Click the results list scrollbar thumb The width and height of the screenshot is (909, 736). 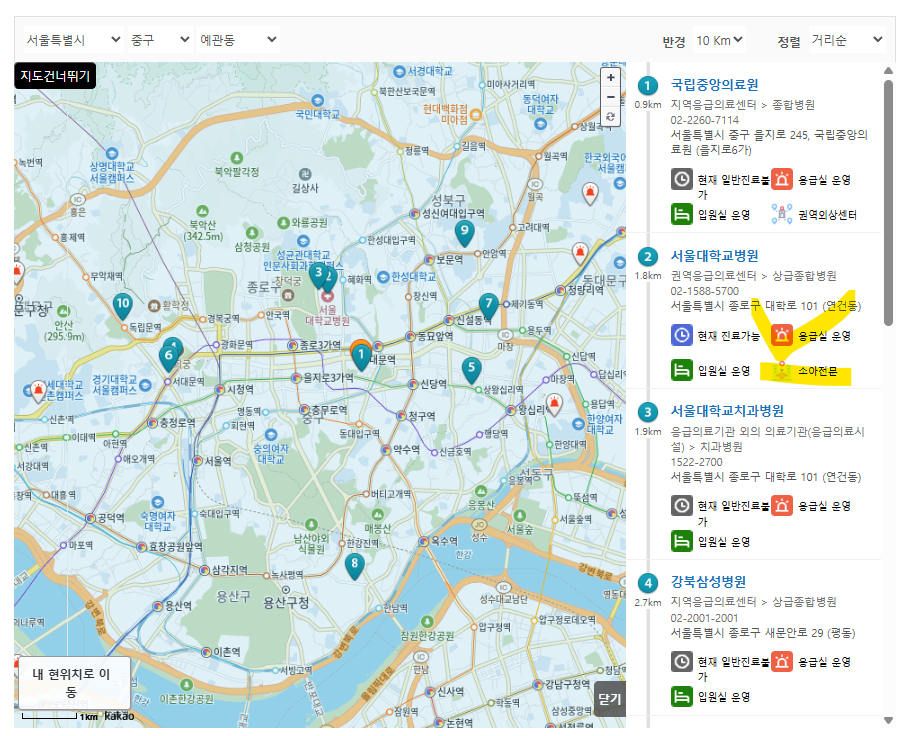(889, 203)
